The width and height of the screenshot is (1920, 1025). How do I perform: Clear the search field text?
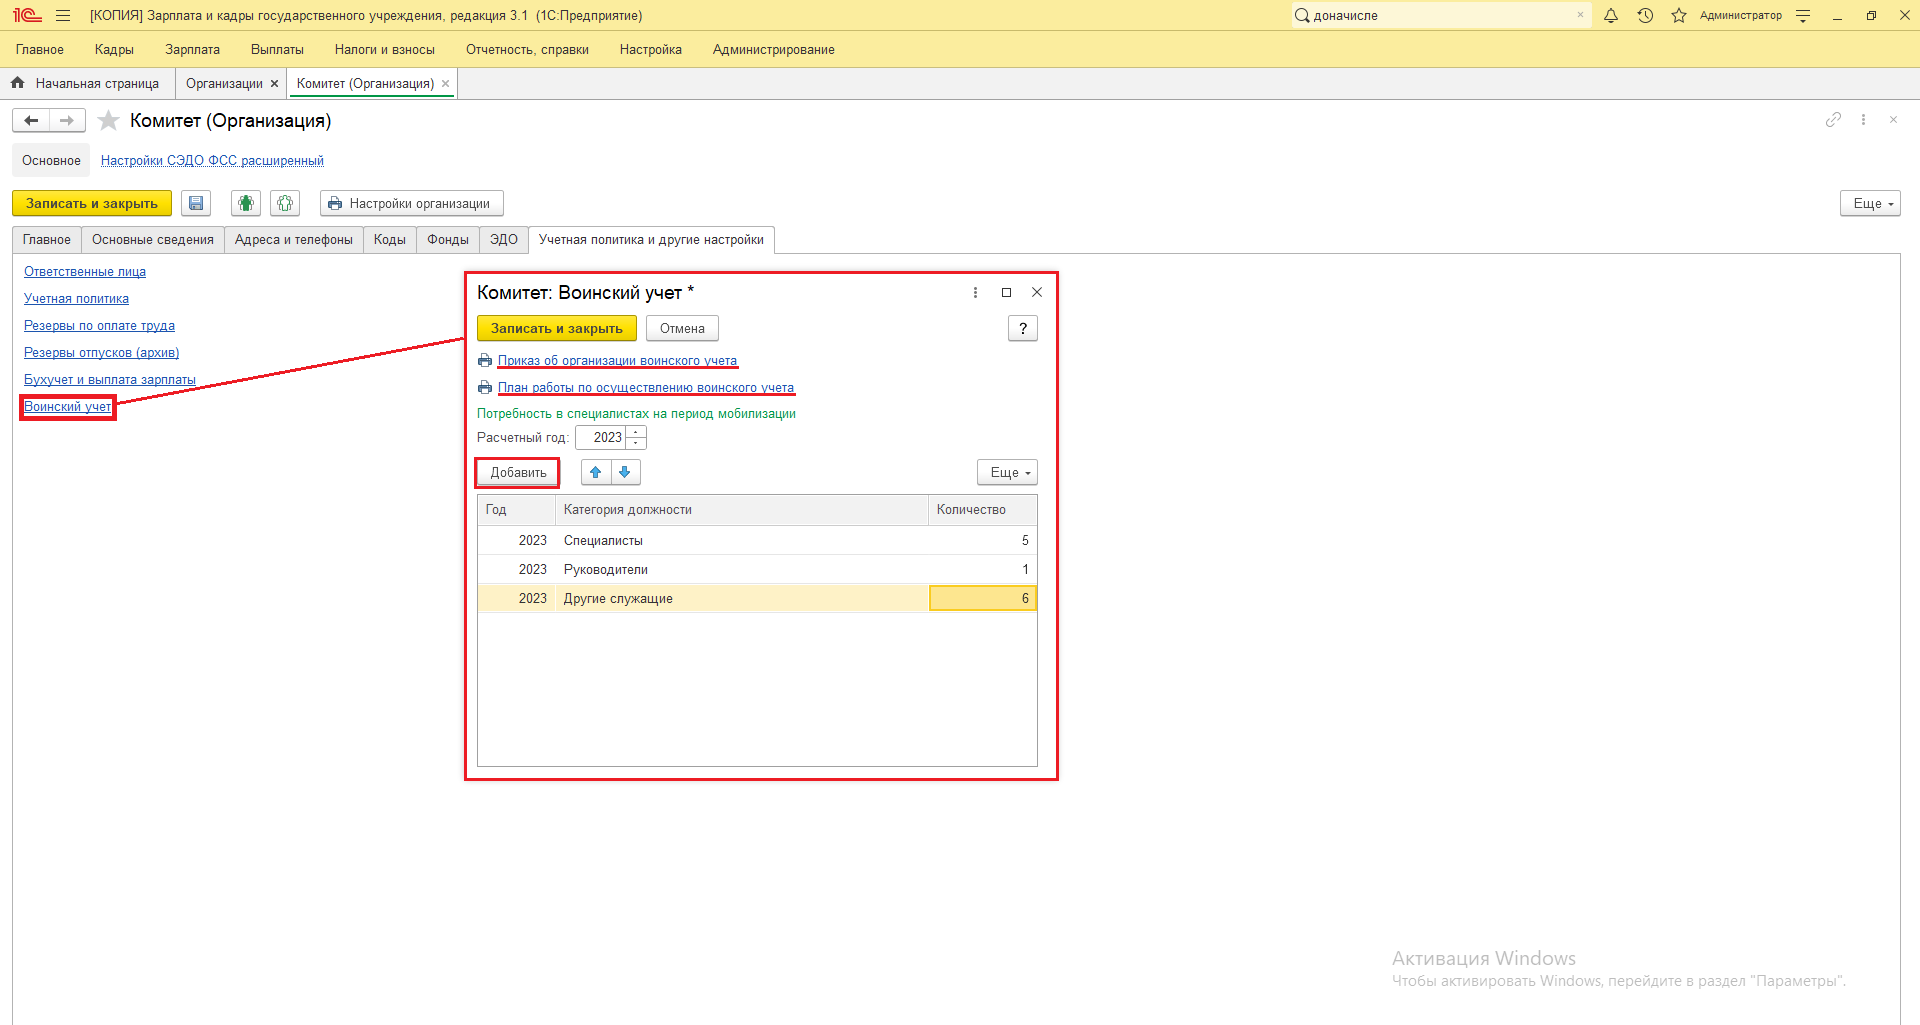pos(1580,15)
